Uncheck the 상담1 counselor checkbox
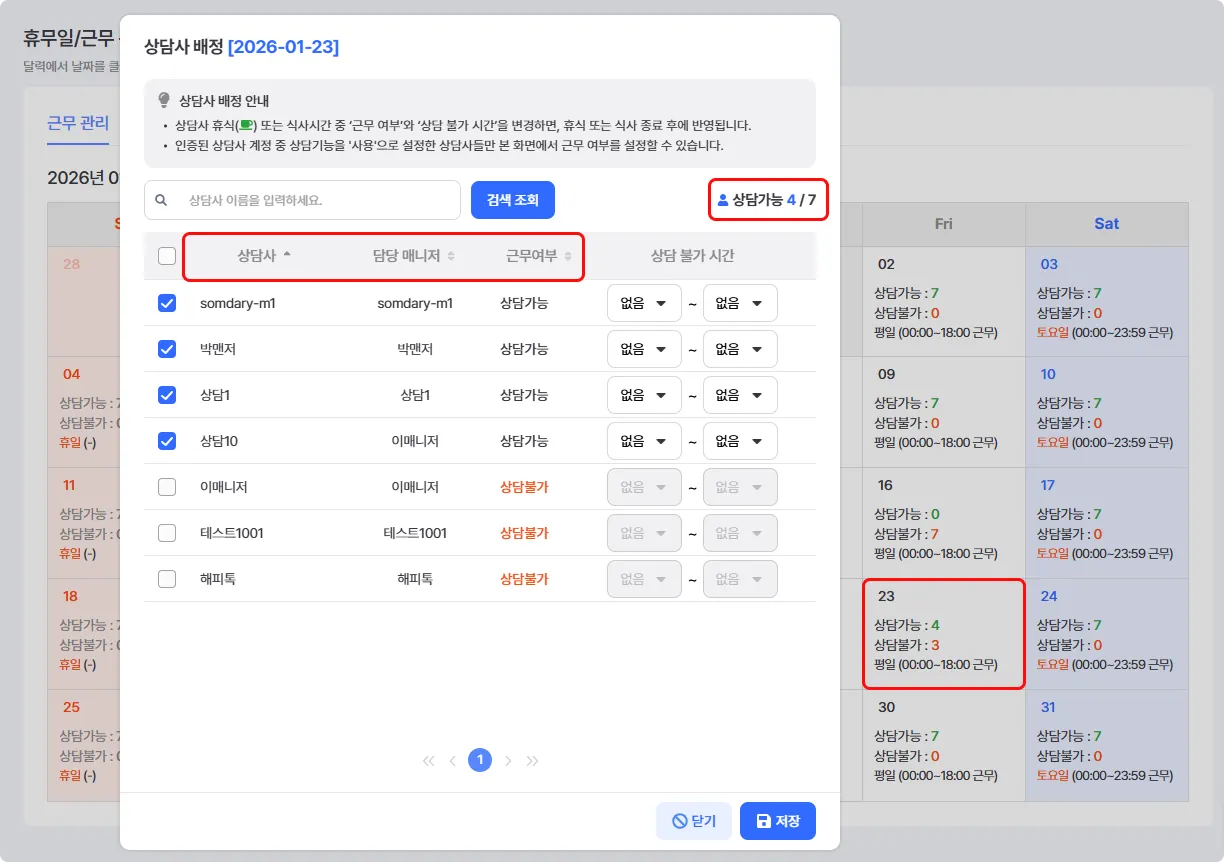Viewport: 1224px width, 862px height. (x=167, y=395)
